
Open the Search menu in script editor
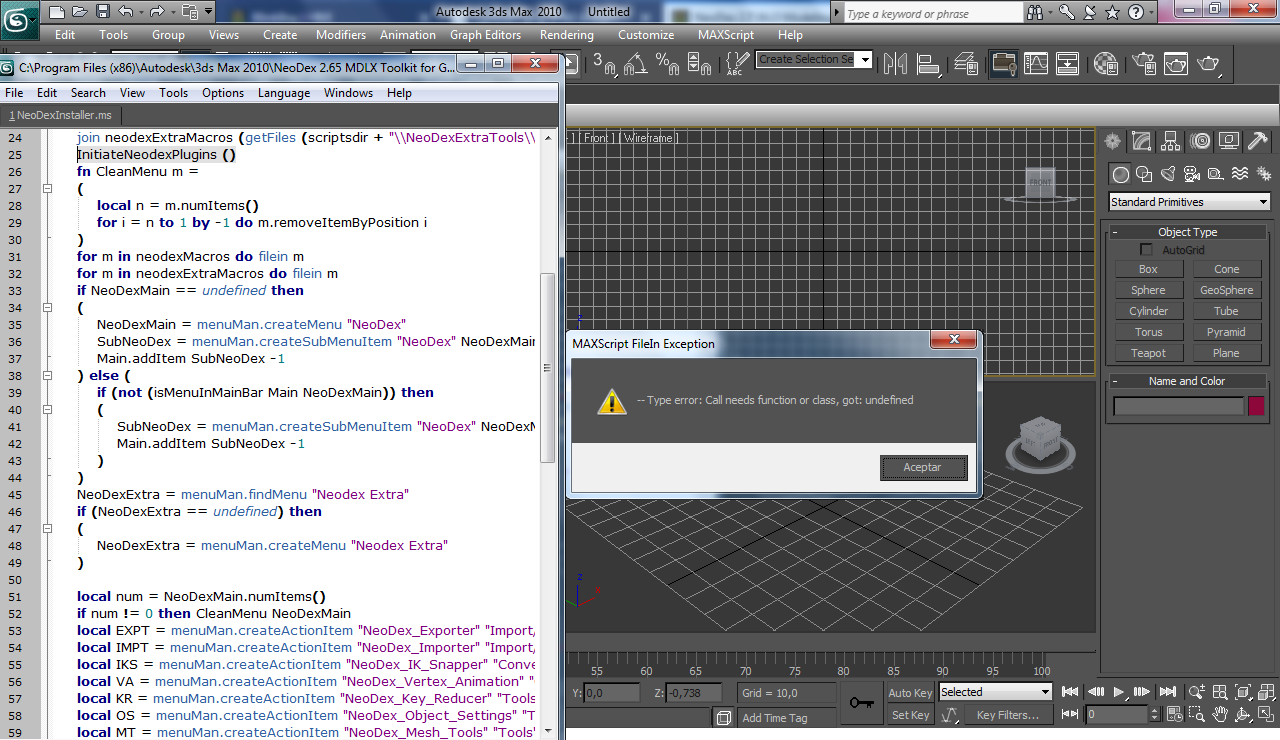(88, 93)
